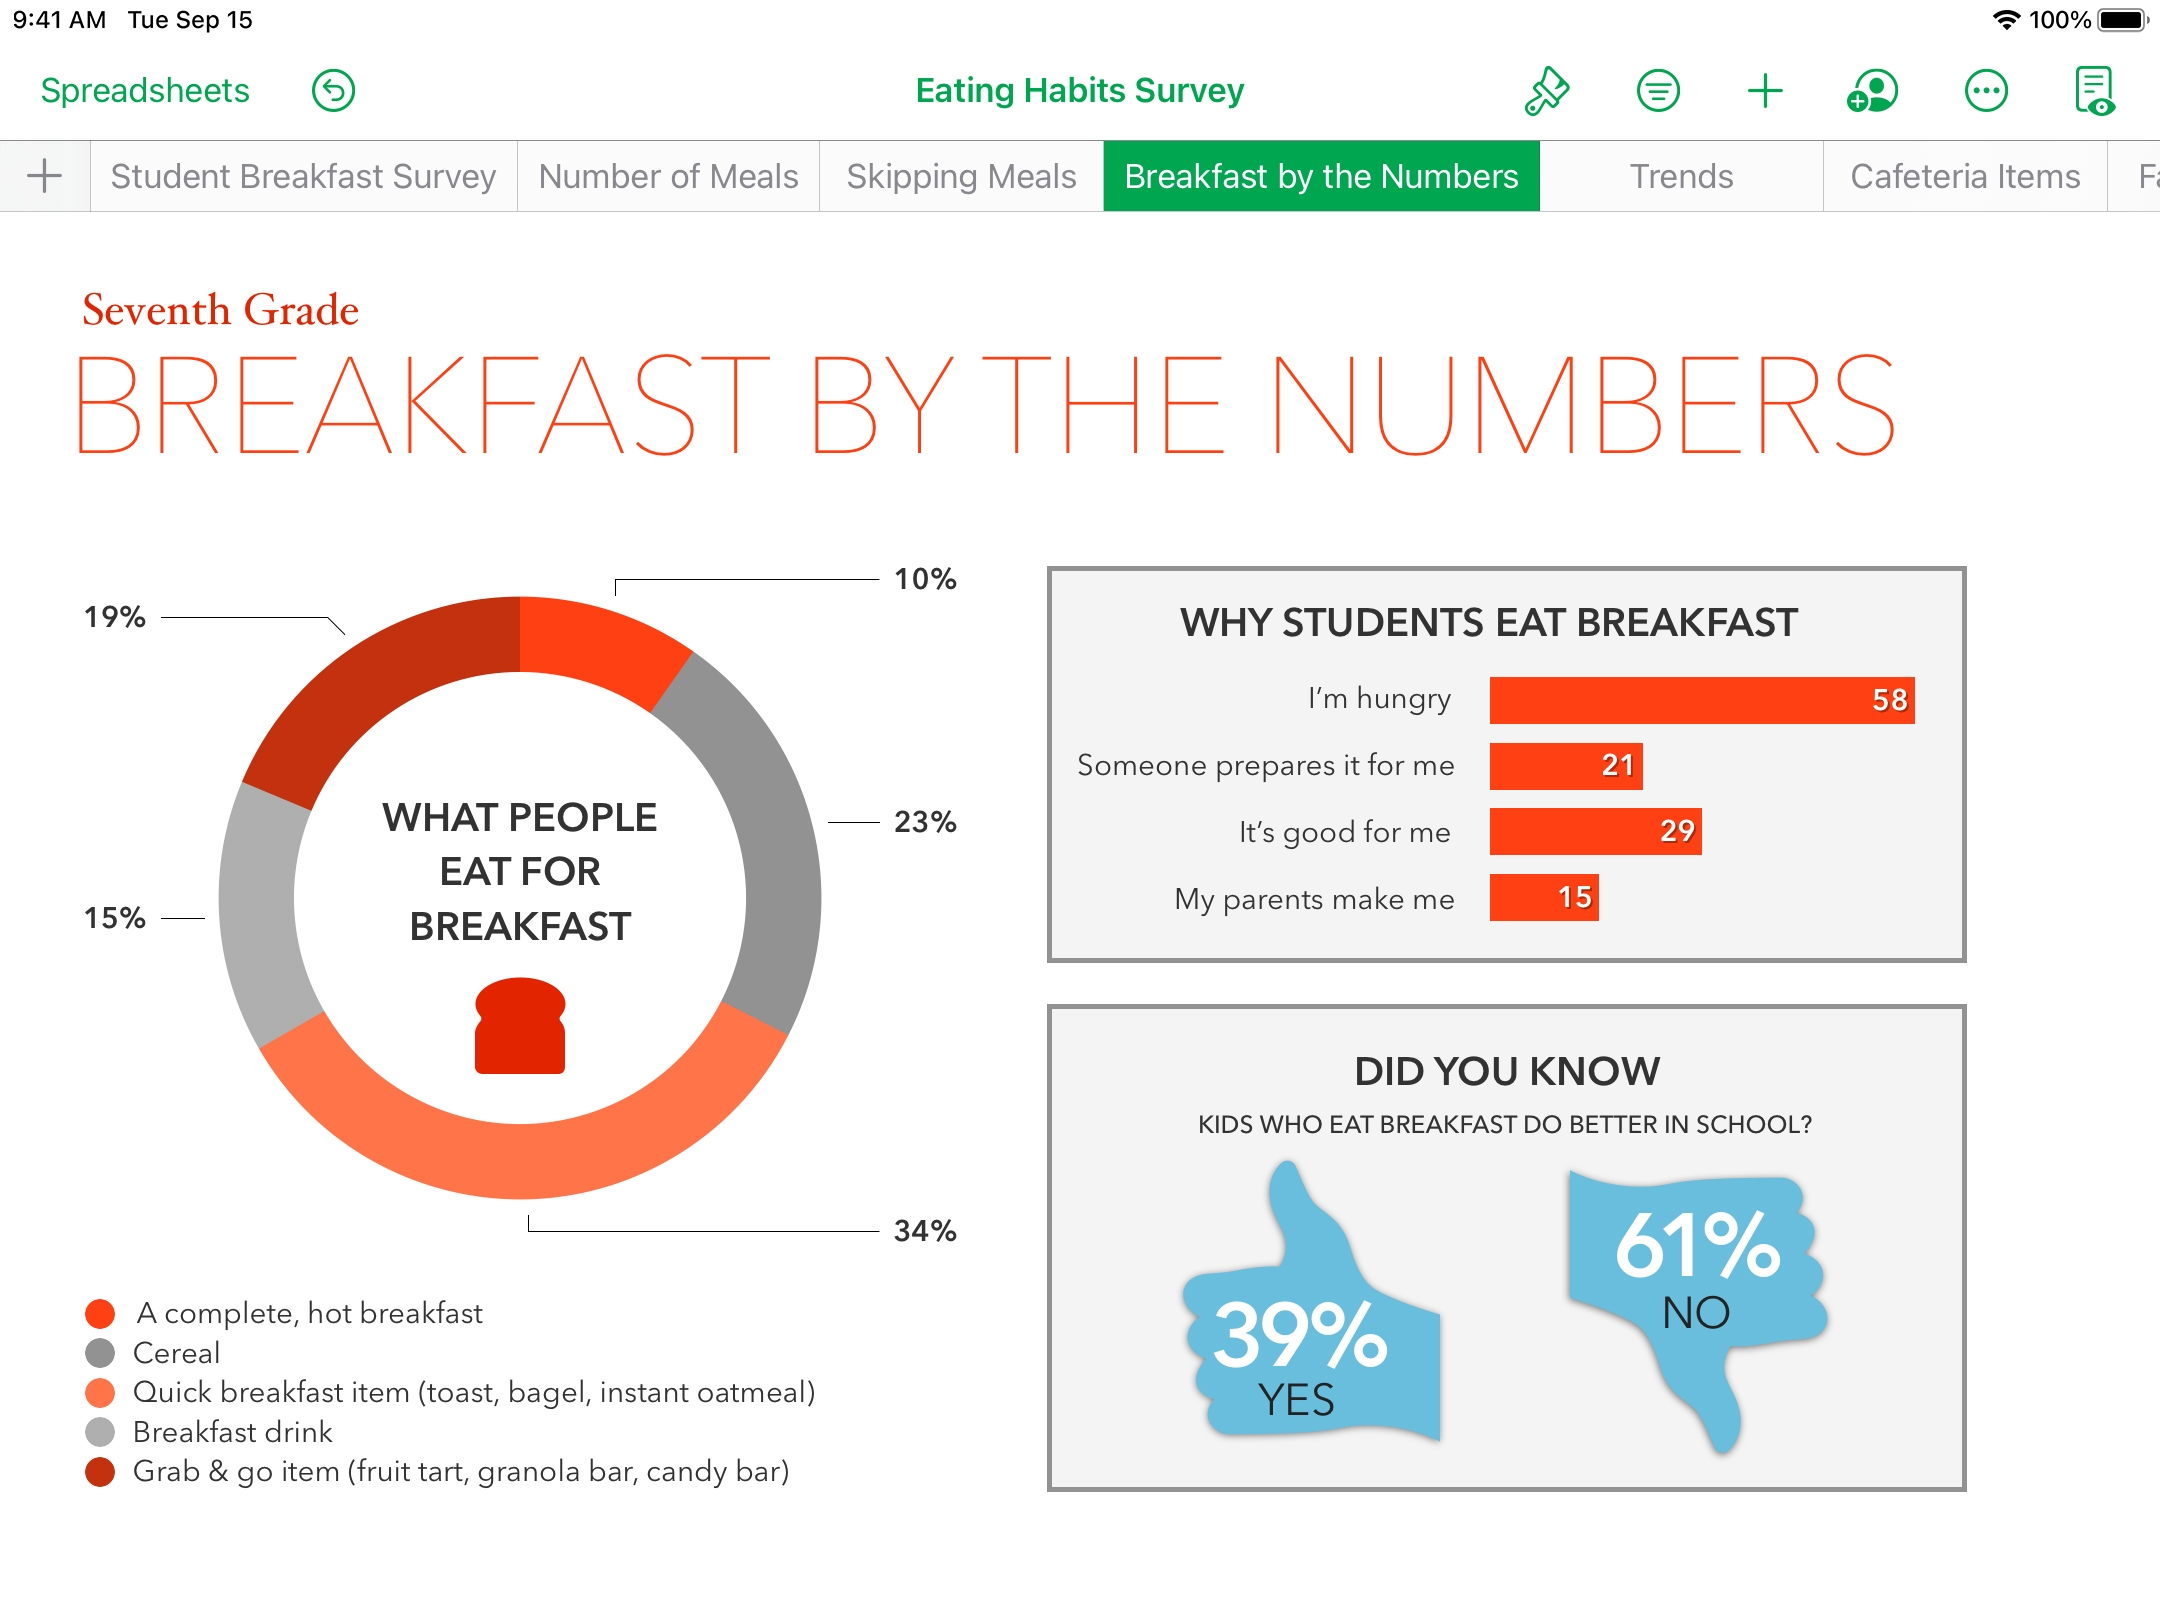
Task: Tap the Insert plus icon
Action: [1765, 91]
